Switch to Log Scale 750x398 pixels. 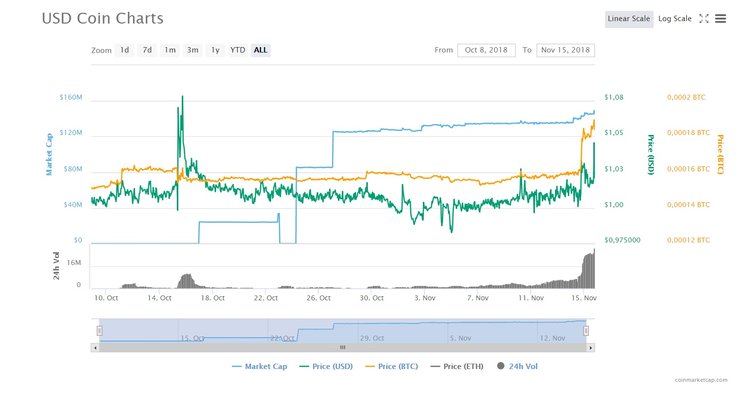(675, 19)
